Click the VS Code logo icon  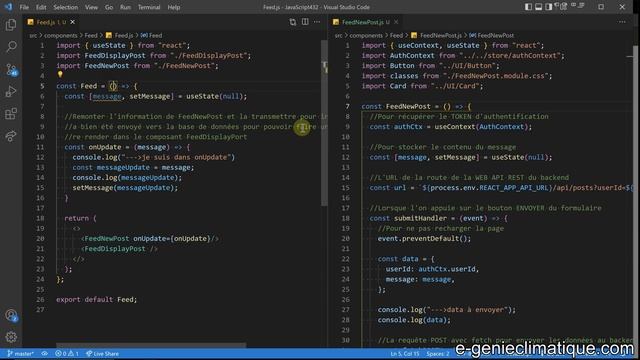tap(8, 7)
